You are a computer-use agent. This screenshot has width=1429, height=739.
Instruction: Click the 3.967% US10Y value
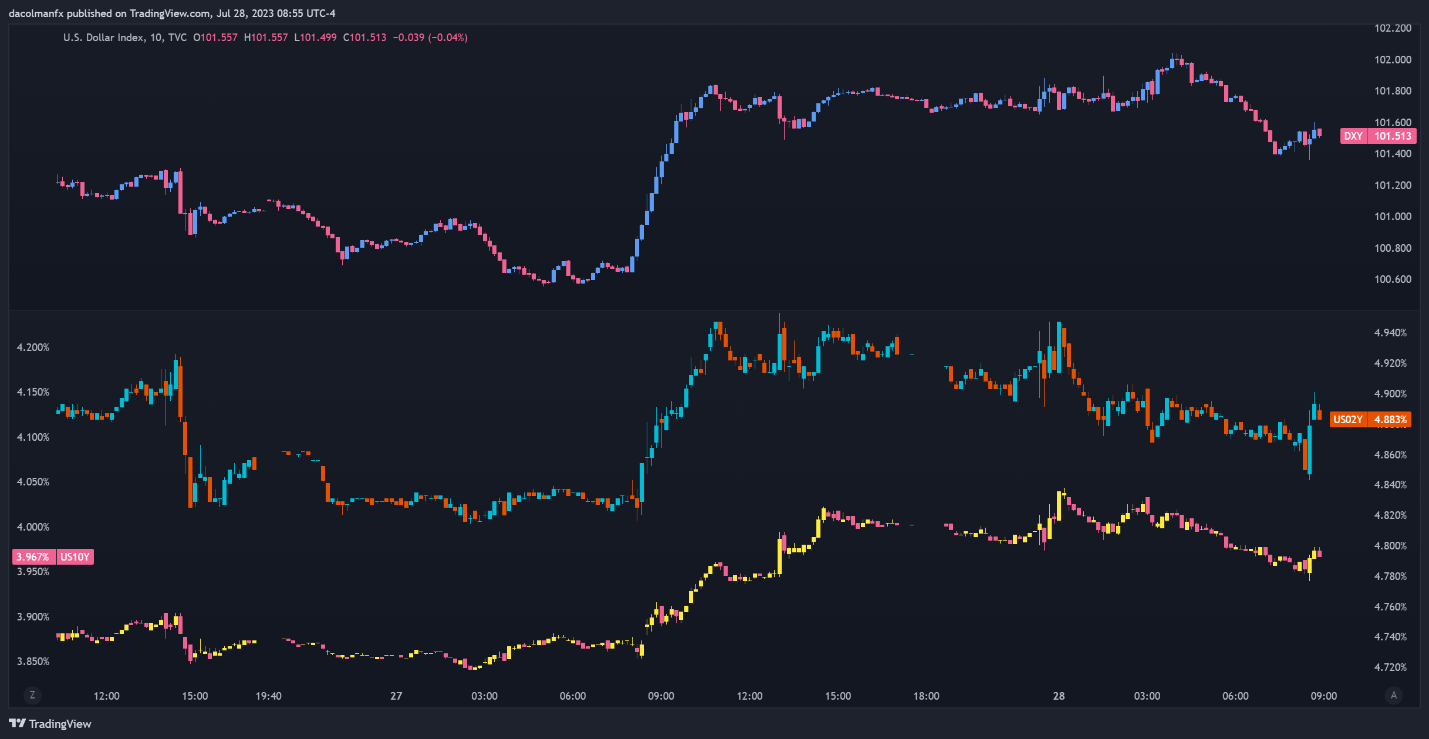[33, 556]
